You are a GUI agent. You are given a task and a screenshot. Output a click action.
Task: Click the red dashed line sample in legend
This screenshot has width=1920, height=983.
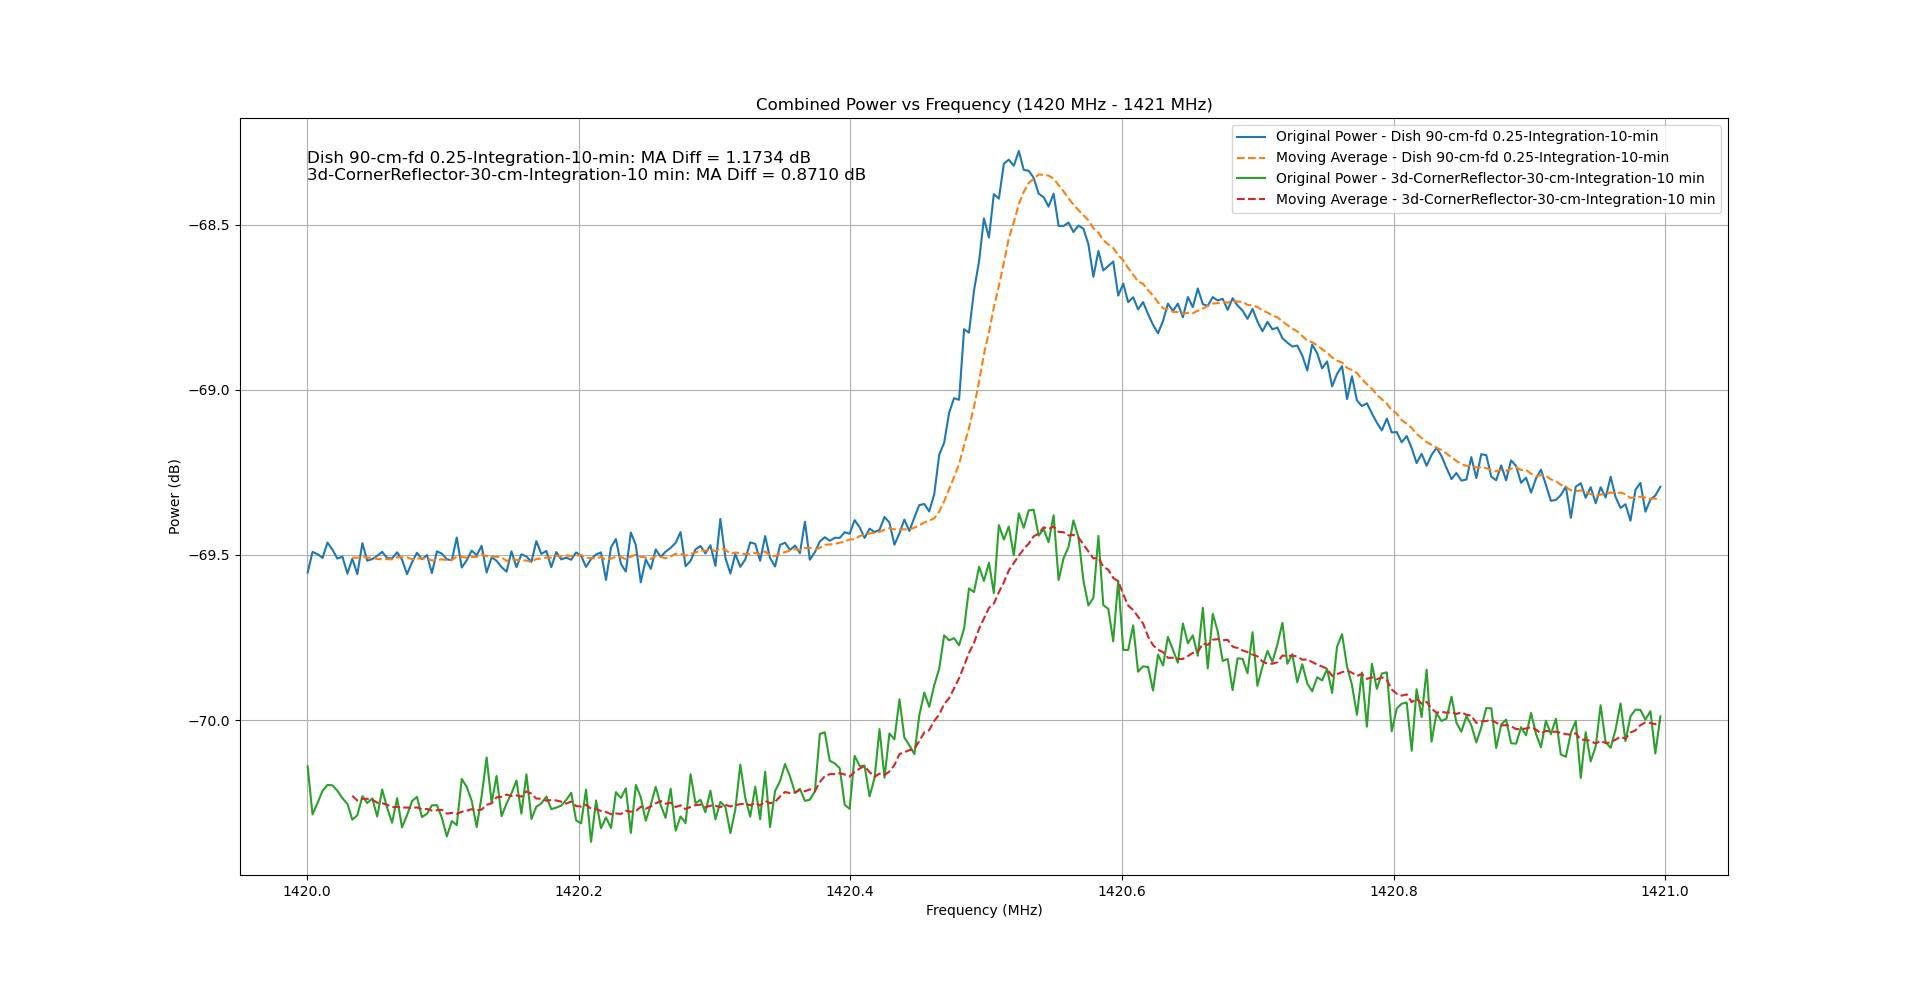(x=1251, y=199)
